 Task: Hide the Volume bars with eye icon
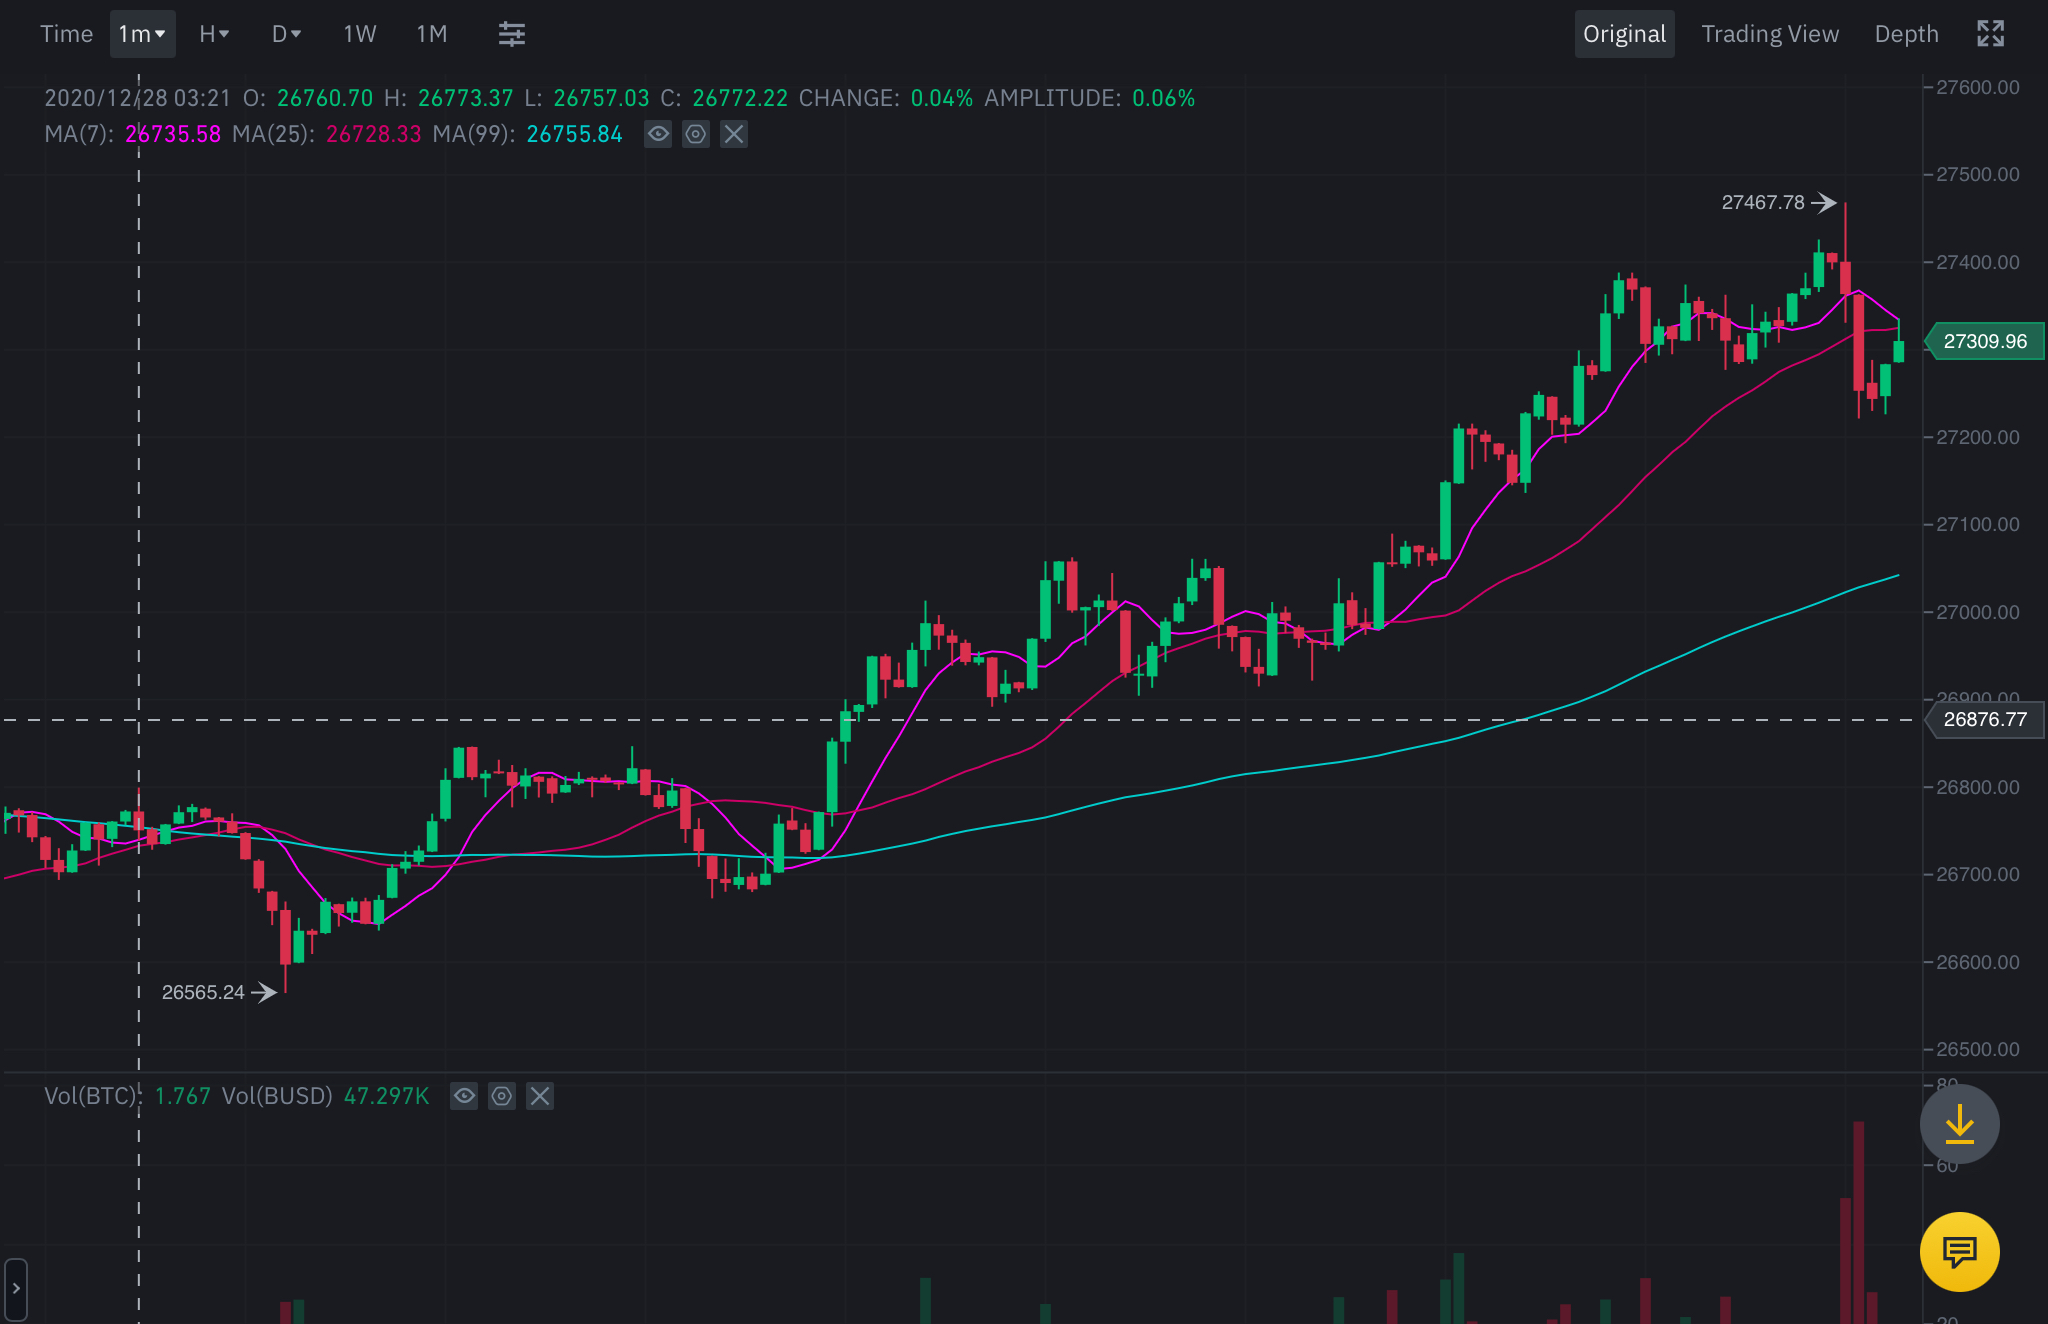464,1096
